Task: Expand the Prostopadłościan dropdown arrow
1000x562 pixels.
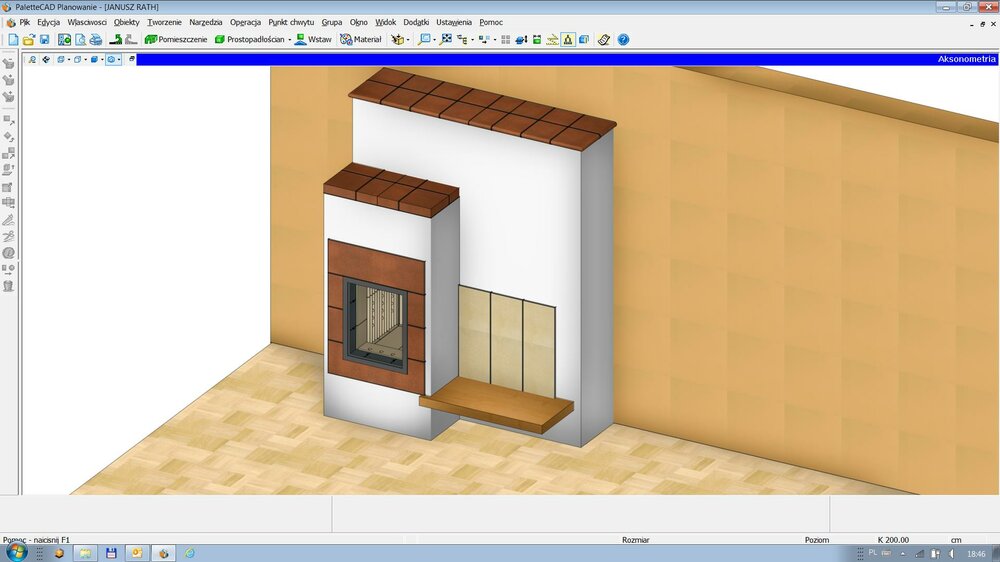Action: (x=289, y=40)
